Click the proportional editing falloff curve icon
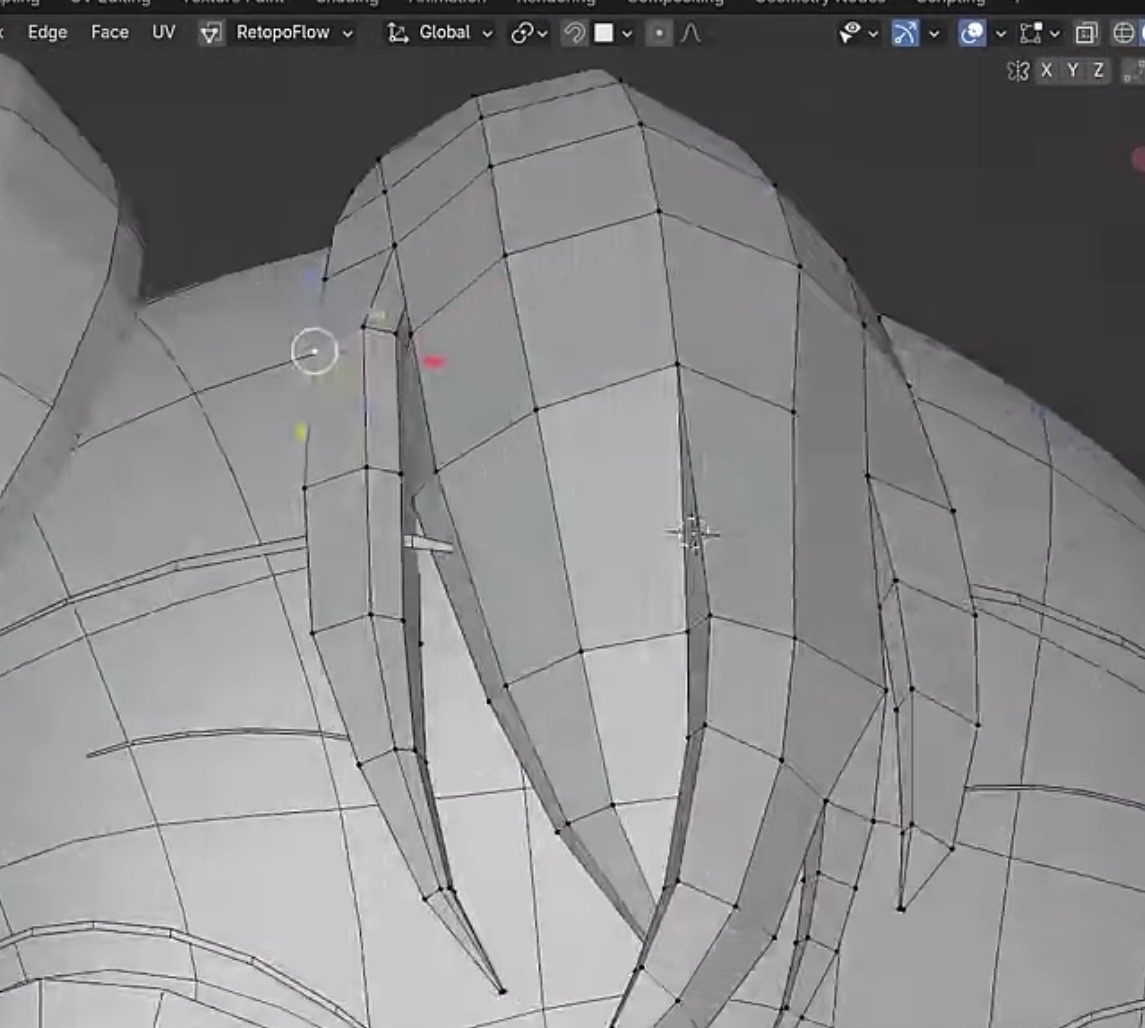Viewport: 1145px width, 1028px height. coord(690,33)
